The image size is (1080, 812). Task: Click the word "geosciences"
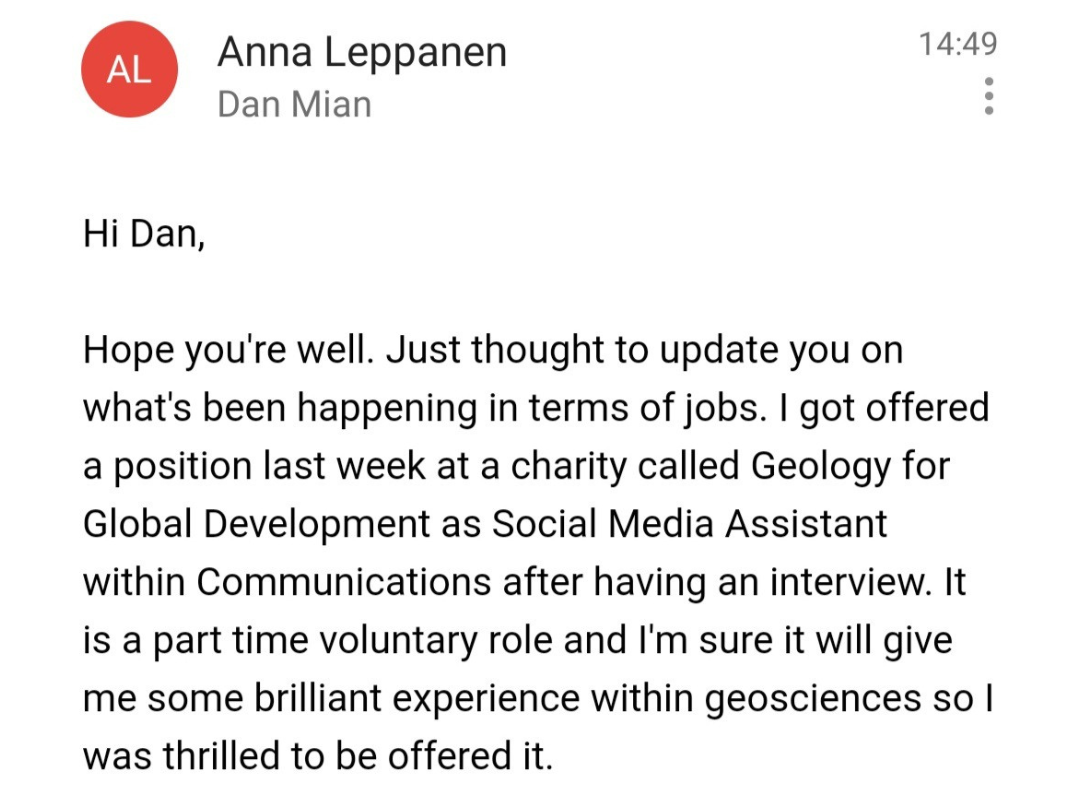(812, 698)
